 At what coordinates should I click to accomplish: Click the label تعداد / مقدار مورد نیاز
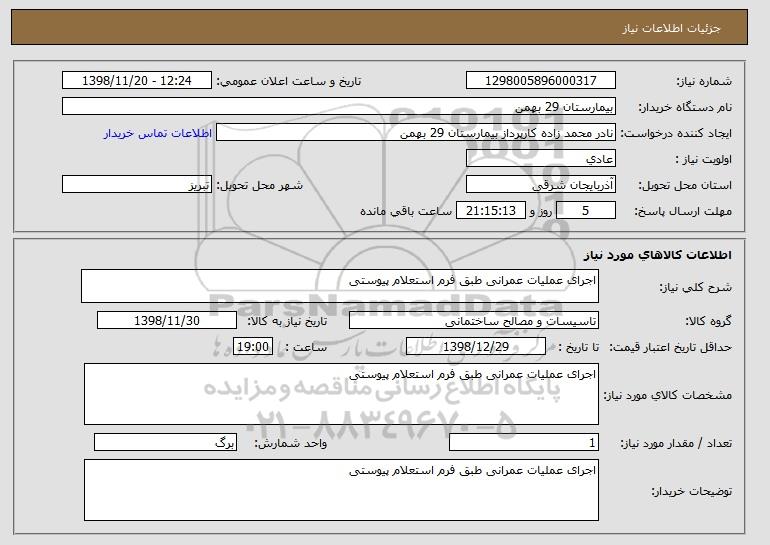[x=676, y=443]
